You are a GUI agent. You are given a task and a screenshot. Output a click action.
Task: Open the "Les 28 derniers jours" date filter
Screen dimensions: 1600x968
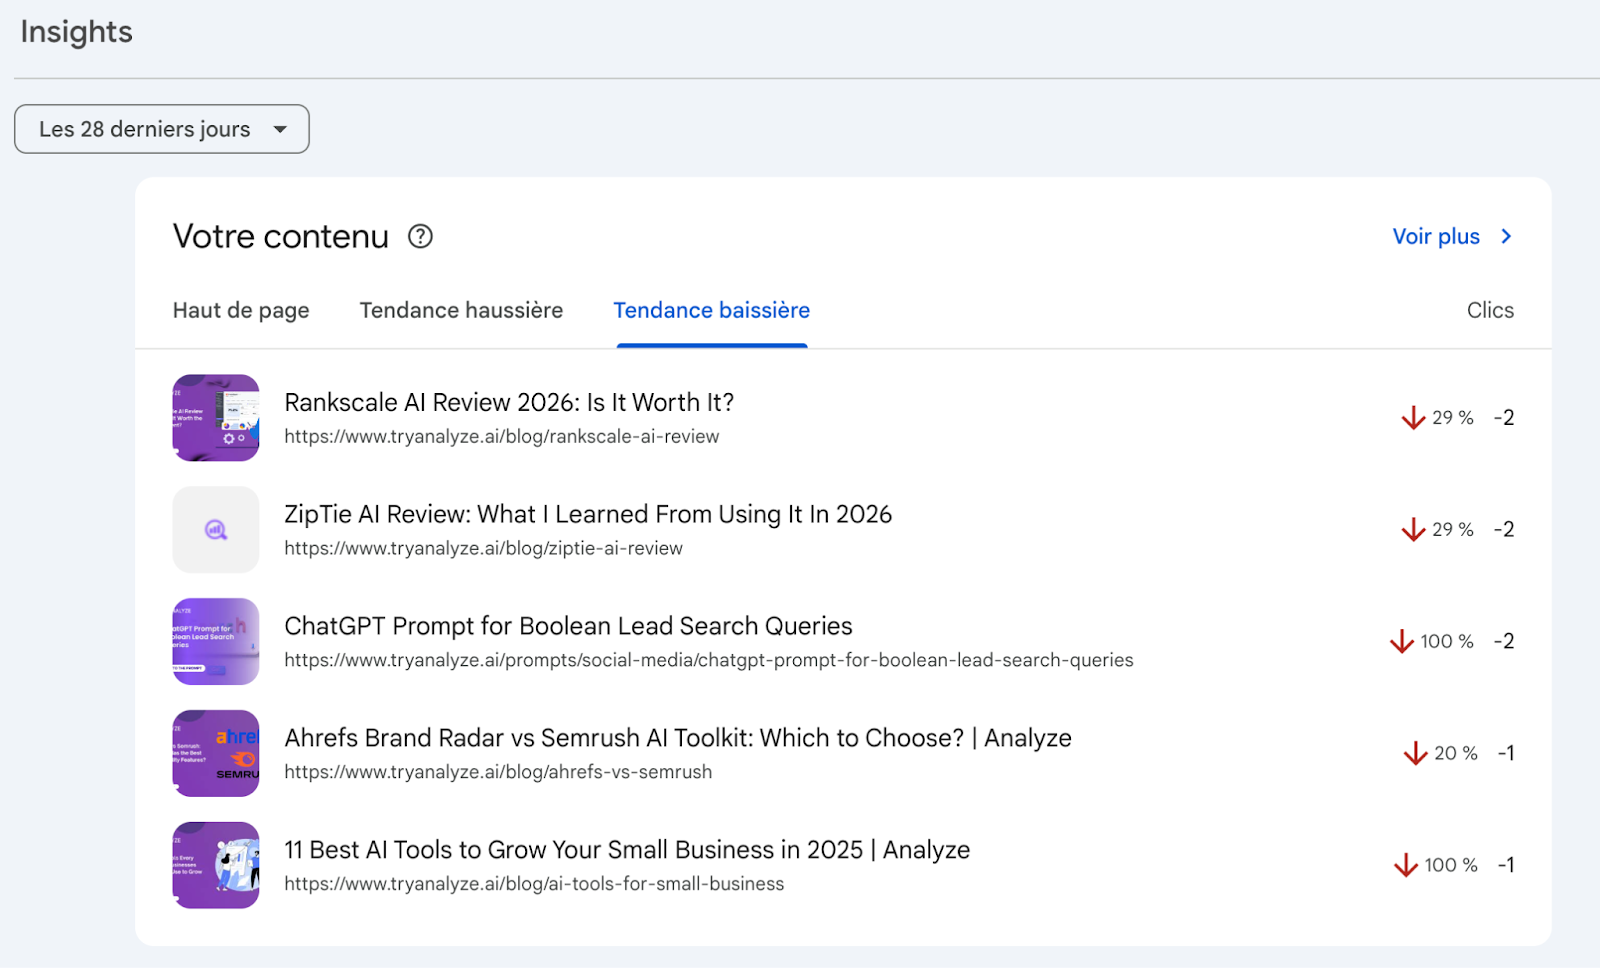161,129
